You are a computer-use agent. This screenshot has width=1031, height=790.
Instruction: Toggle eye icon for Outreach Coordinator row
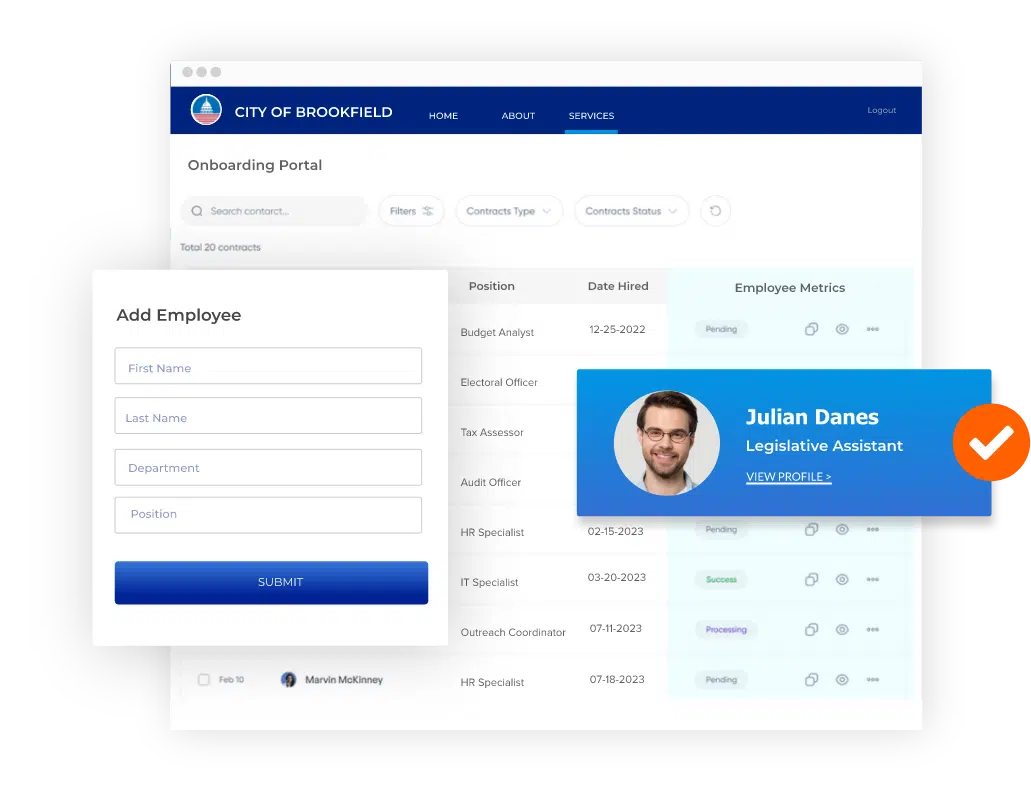[x=842, y=629]
